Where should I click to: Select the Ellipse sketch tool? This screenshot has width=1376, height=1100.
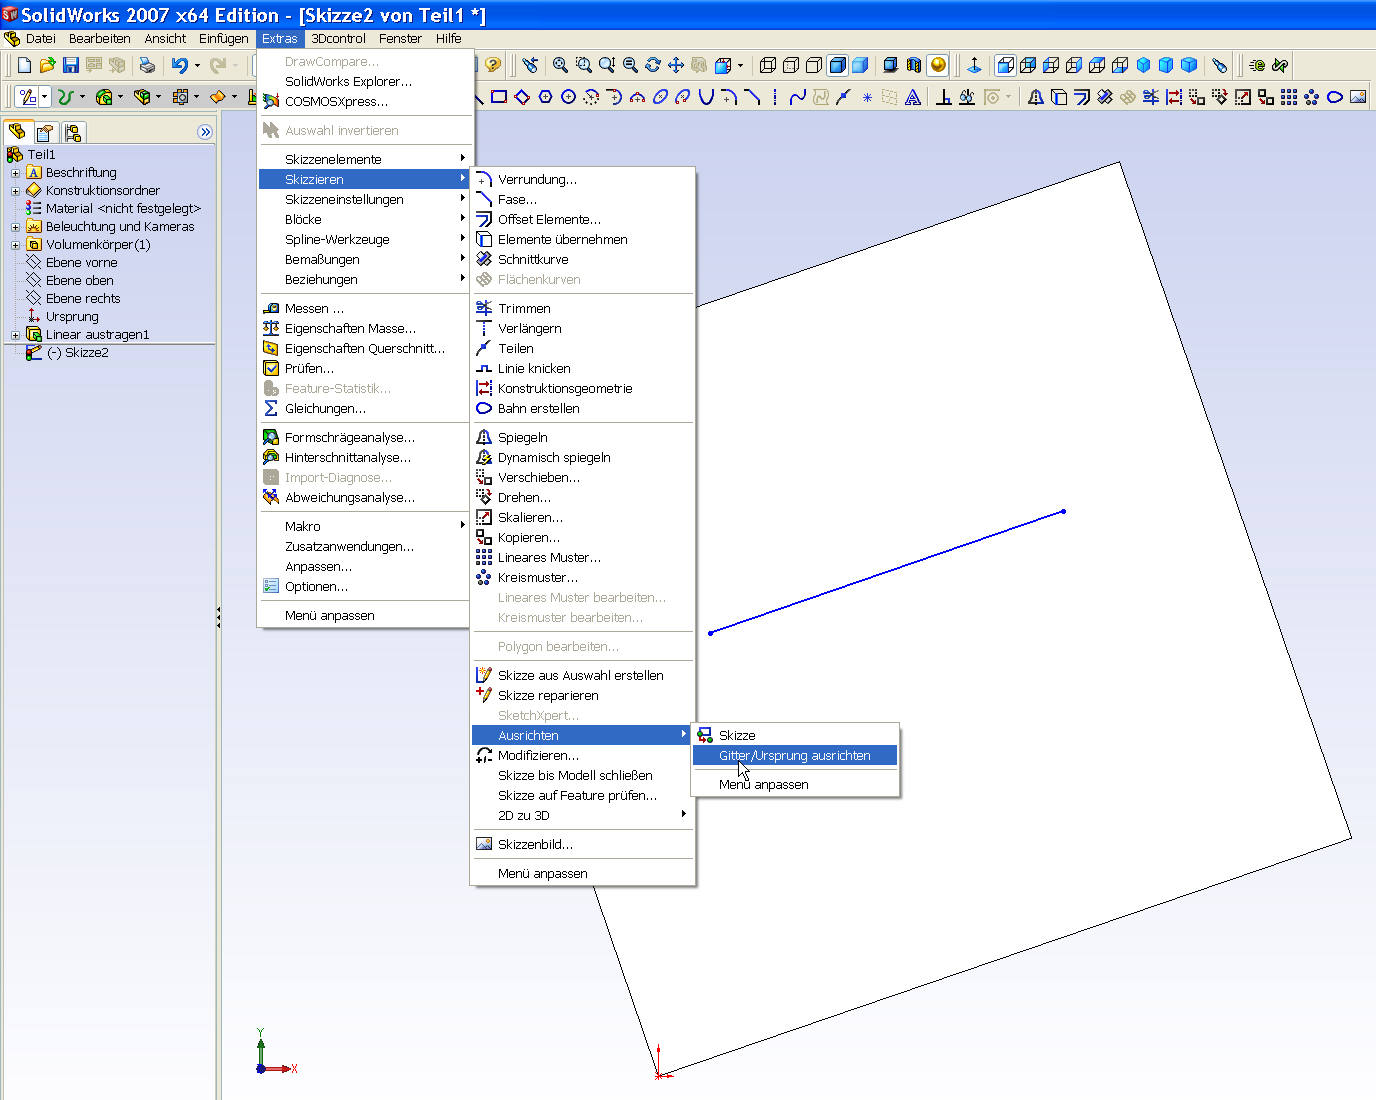click(660, 97)
